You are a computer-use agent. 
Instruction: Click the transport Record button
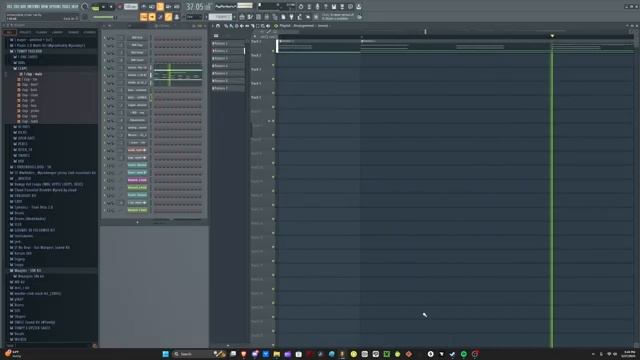[120, 7]
